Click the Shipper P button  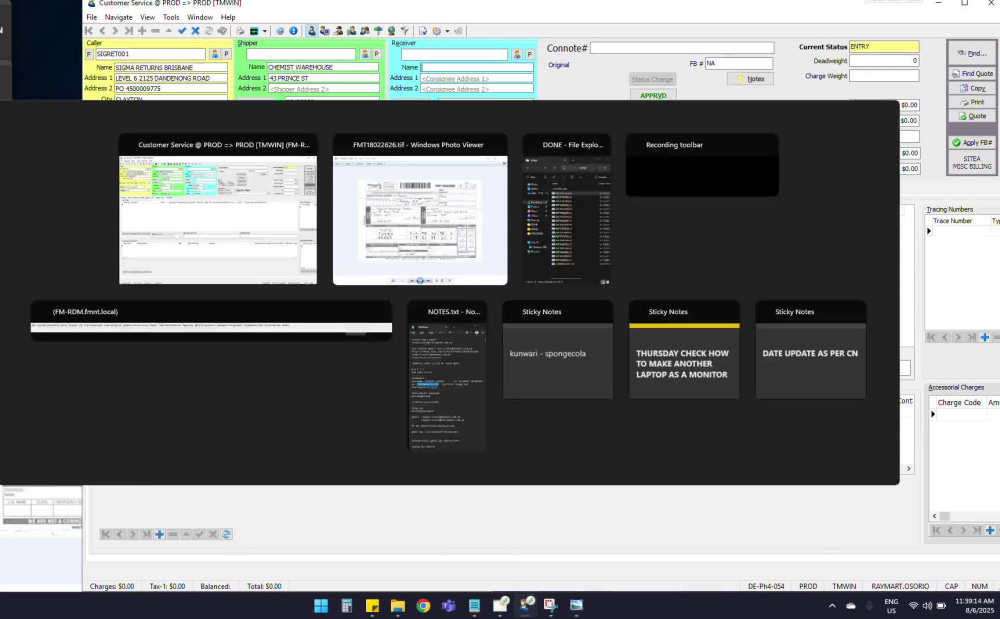click(x=376, y=54)
